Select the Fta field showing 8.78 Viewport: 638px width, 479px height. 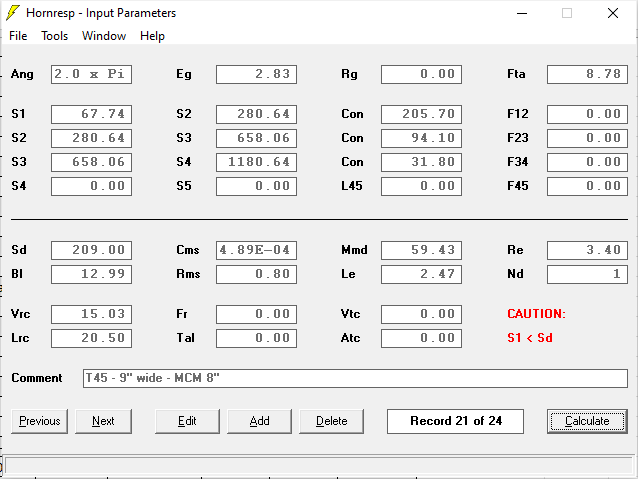587,74
